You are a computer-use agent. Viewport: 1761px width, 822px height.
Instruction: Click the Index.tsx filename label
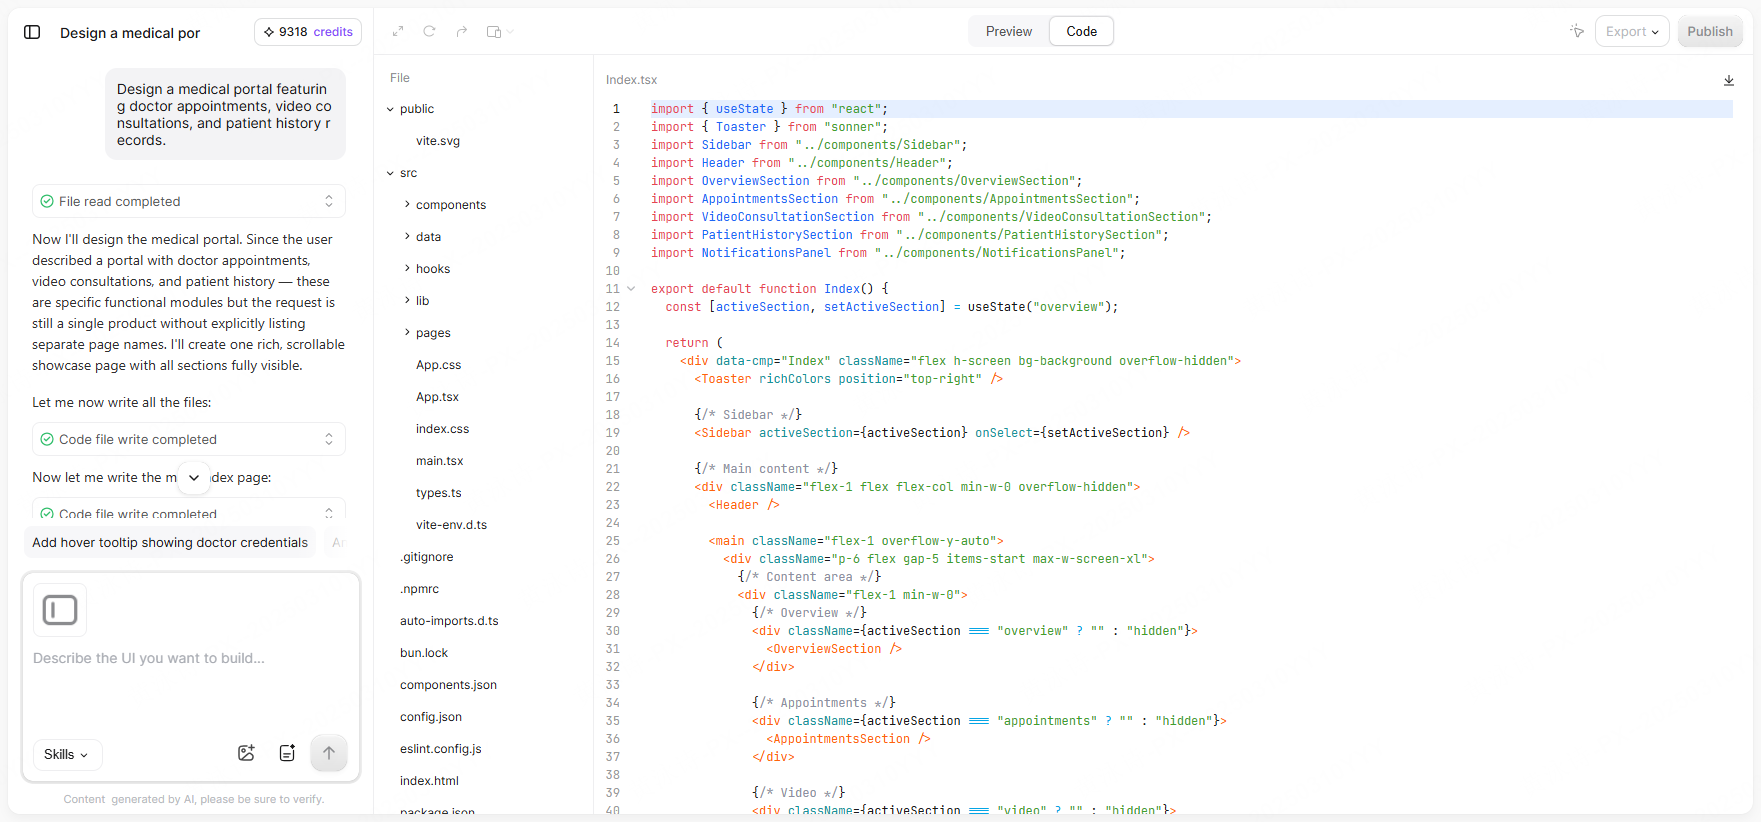(x=631, y=80)
